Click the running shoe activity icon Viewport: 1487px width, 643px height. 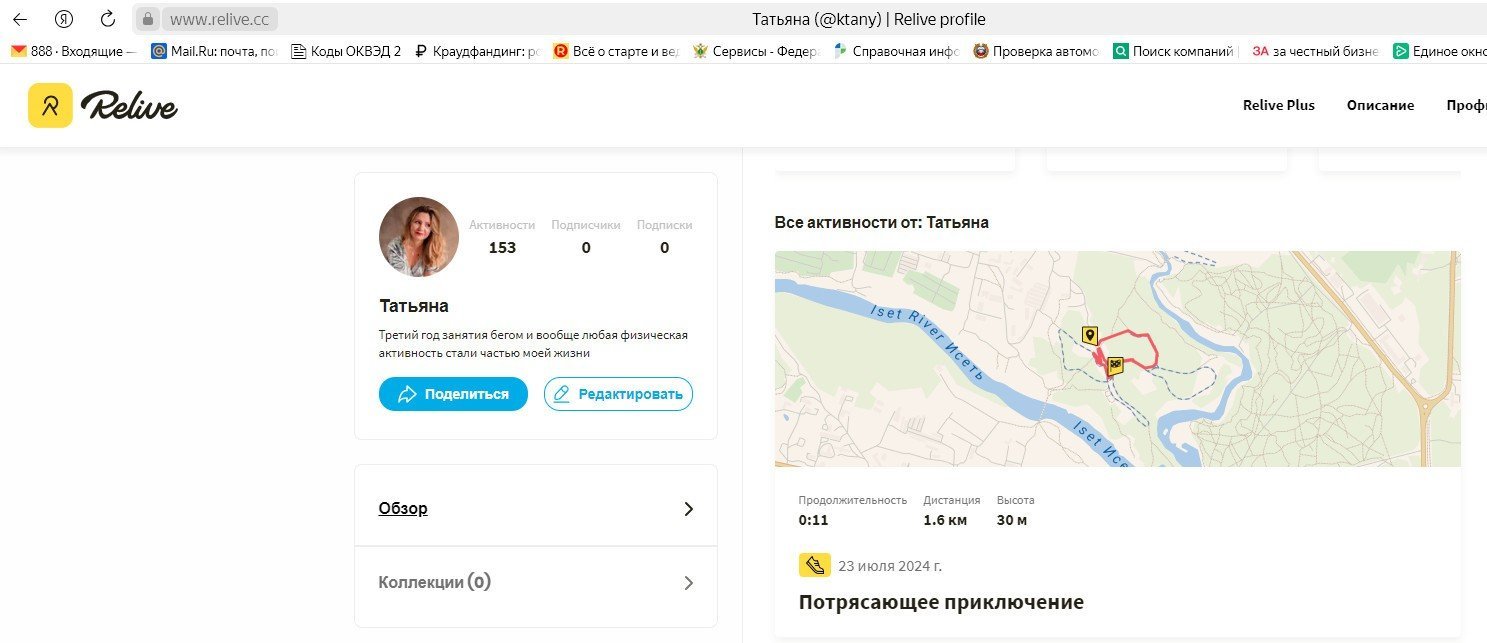tap(815, 565)
